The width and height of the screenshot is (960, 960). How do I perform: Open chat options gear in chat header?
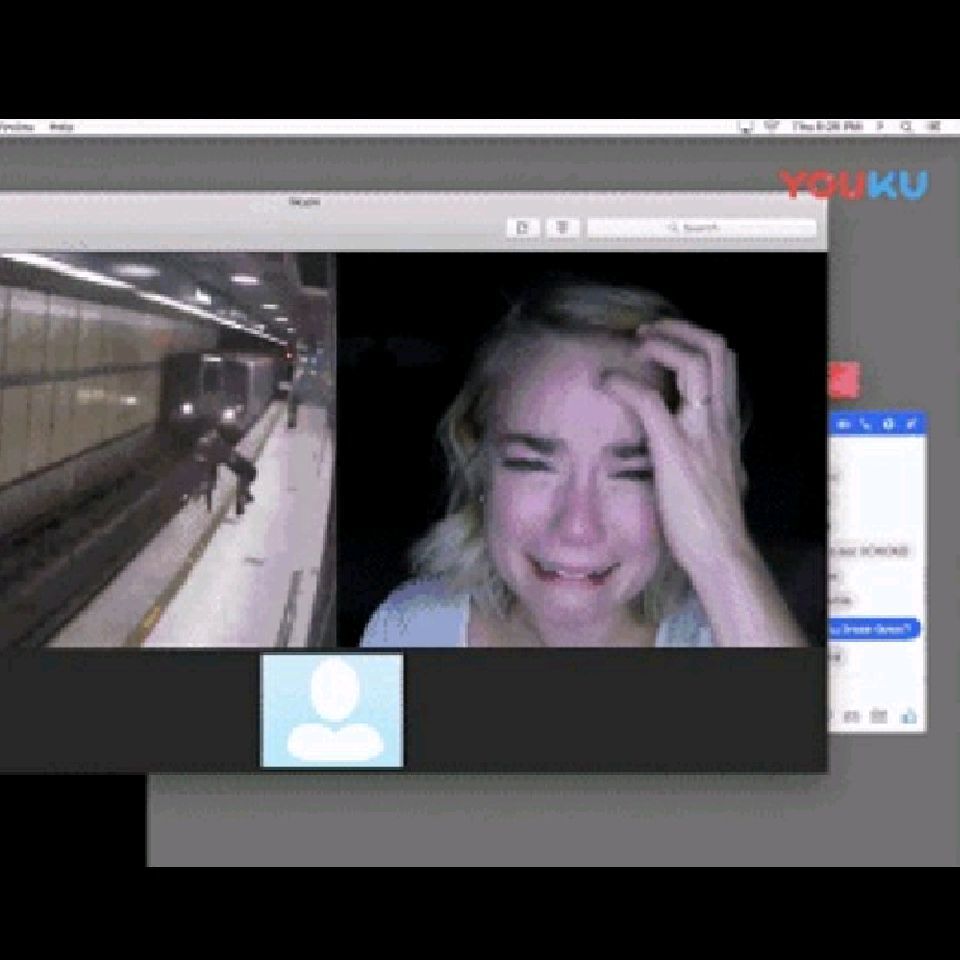tap(888, 424)
